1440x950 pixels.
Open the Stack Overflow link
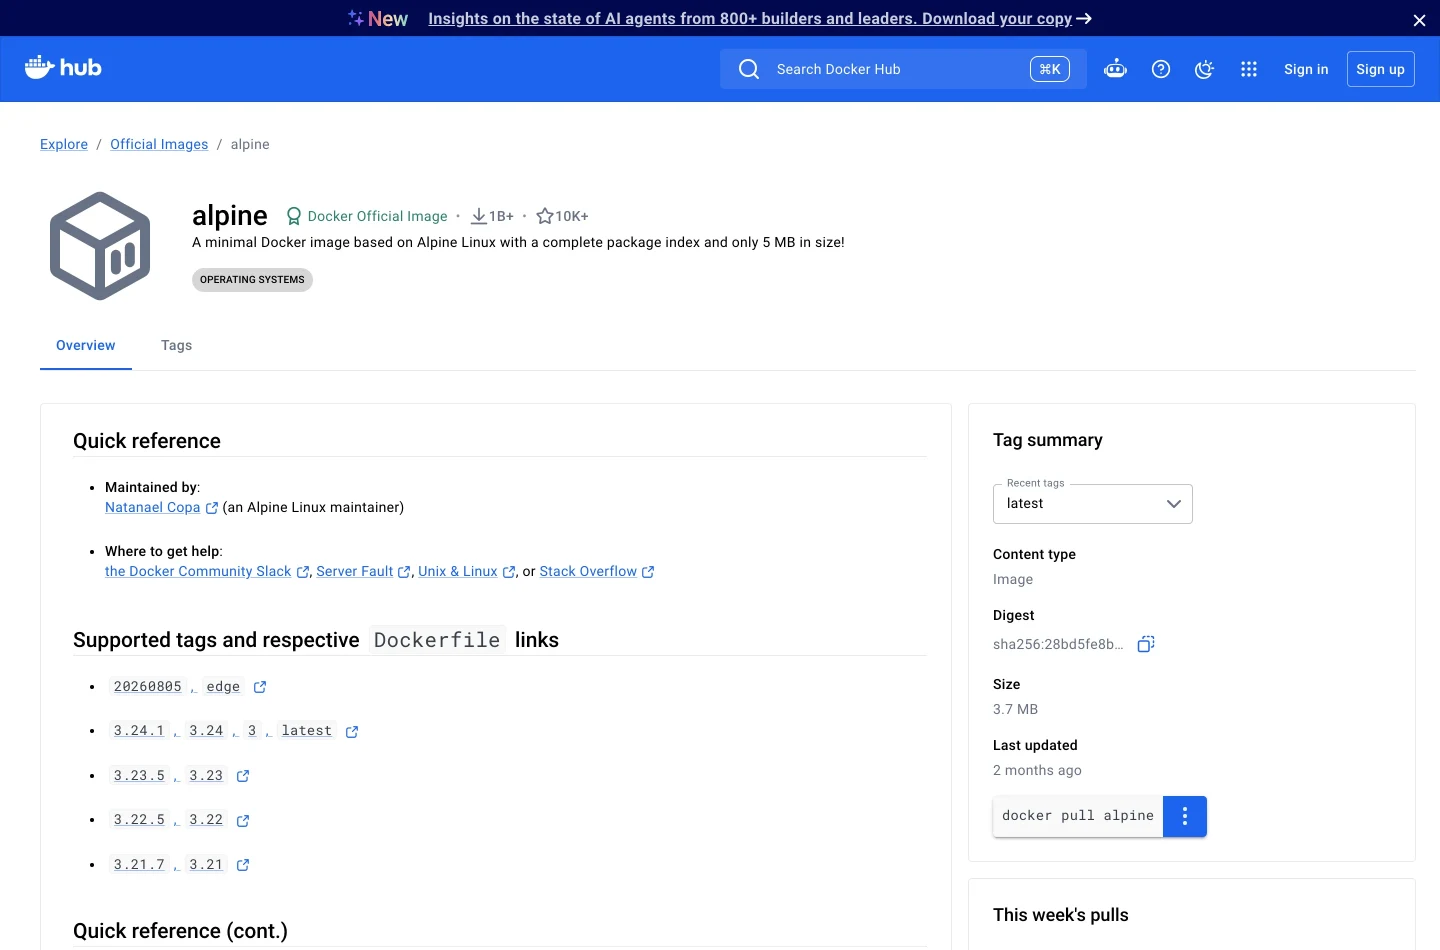588,571
